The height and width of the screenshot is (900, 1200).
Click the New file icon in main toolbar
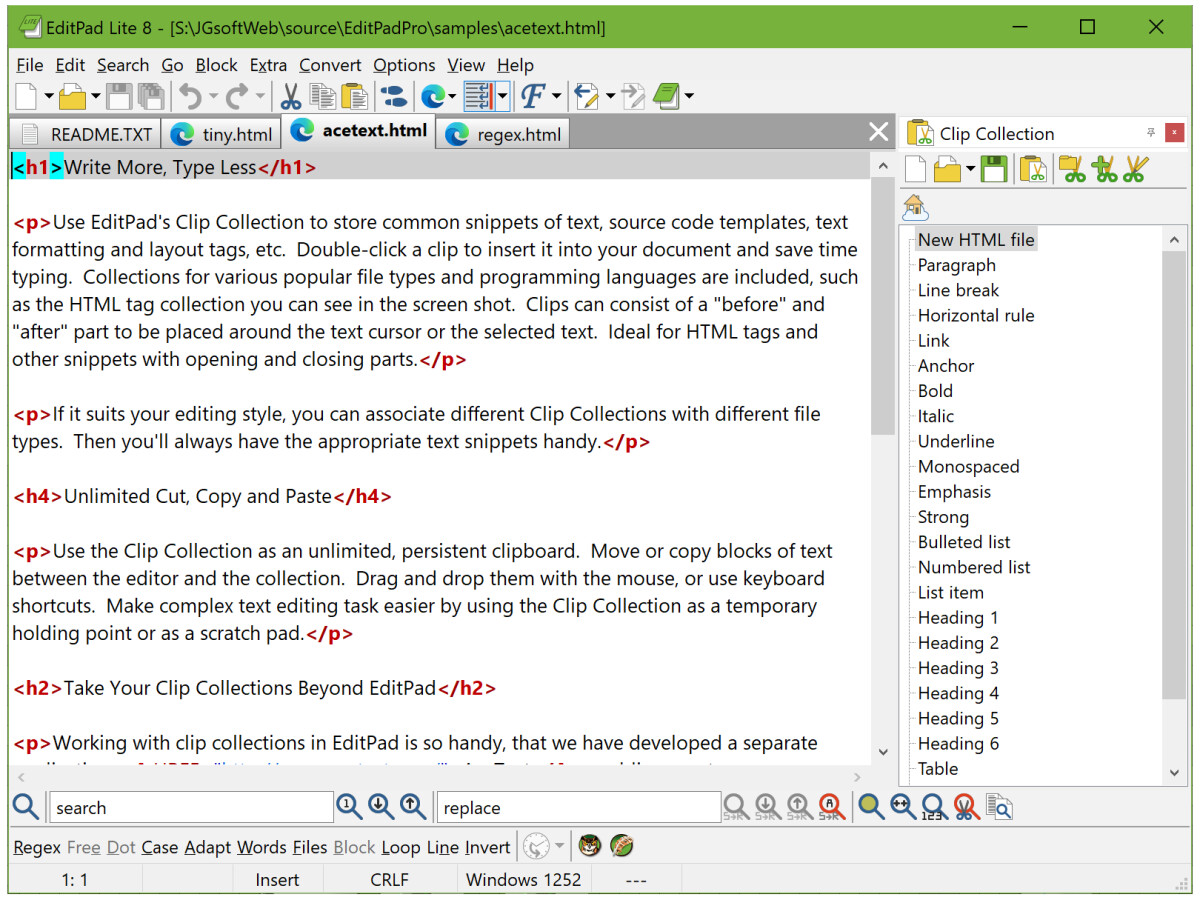(26, 97)
